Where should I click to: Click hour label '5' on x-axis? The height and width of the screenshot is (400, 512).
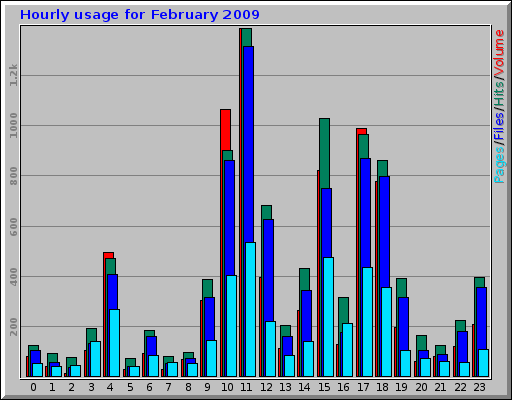pos(130,387)
